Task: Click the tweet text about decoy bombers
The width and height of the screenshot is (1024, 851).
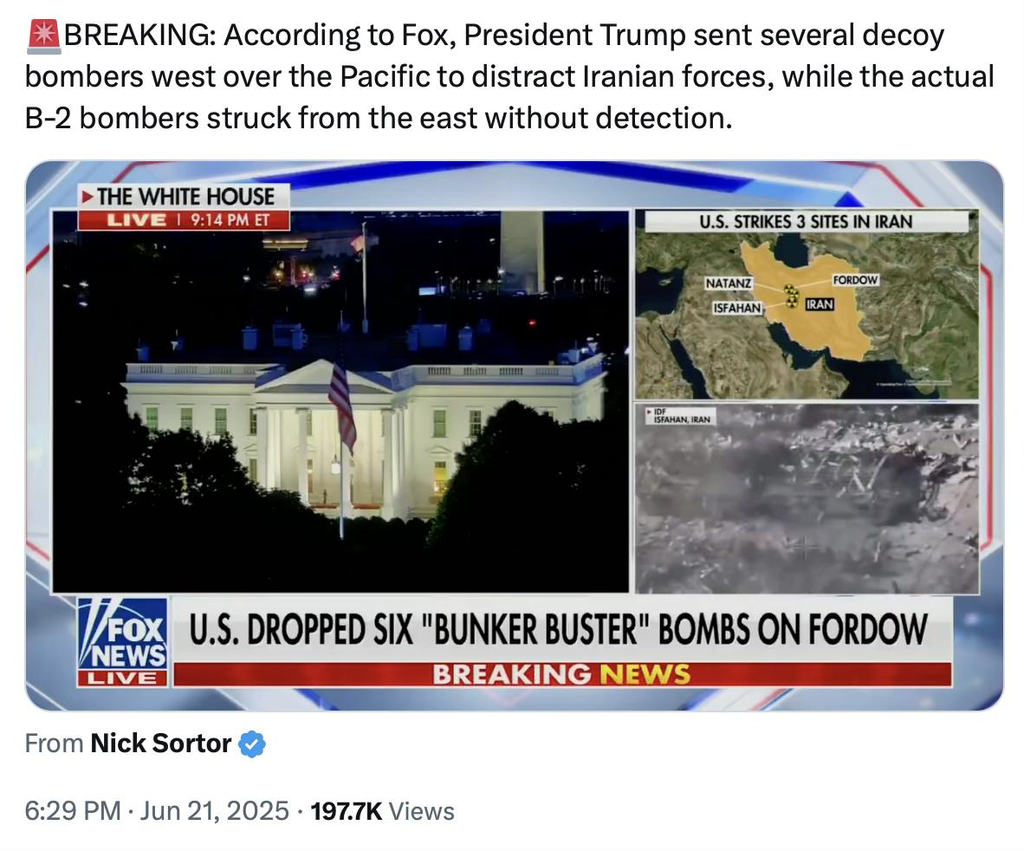Action: point(509,76)
